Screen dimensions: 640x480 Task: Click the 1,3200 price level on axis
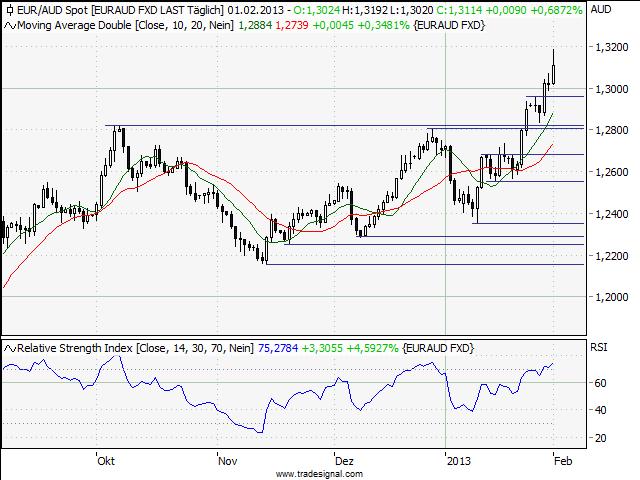pos(609,47)
